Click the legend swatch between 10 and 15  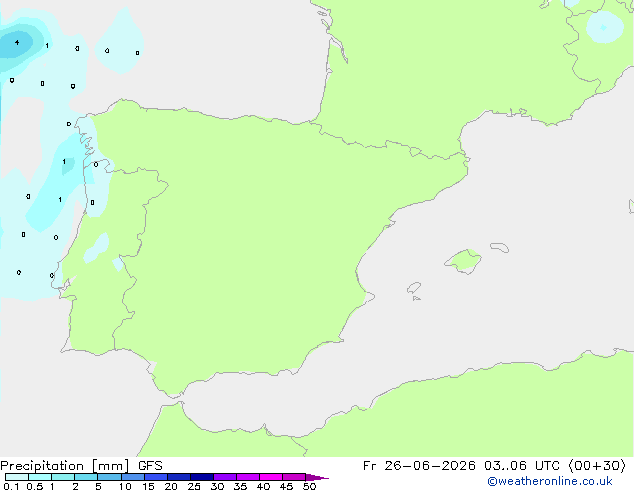coord(133,477)
